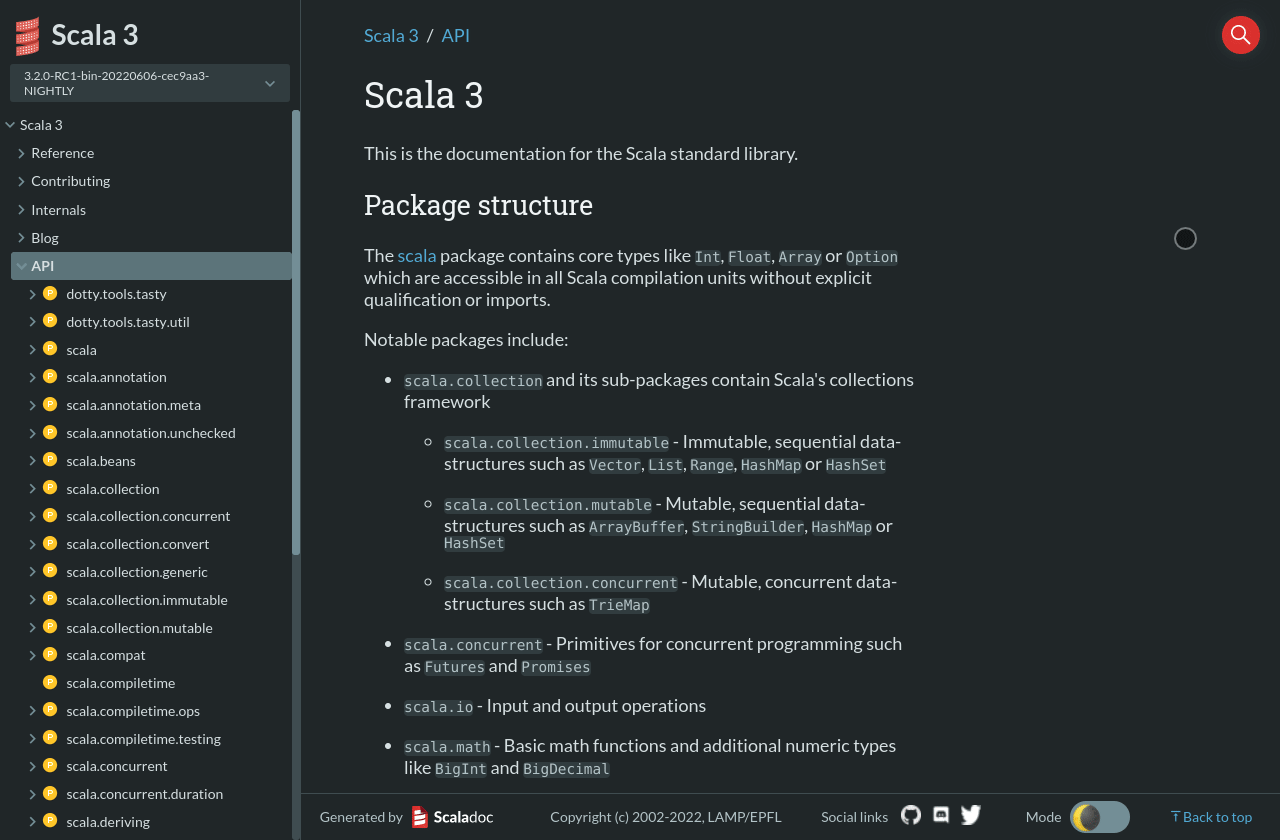1280x840 pixels.
Task: Click the package icon next to scala.annotation
Action: 50,377
